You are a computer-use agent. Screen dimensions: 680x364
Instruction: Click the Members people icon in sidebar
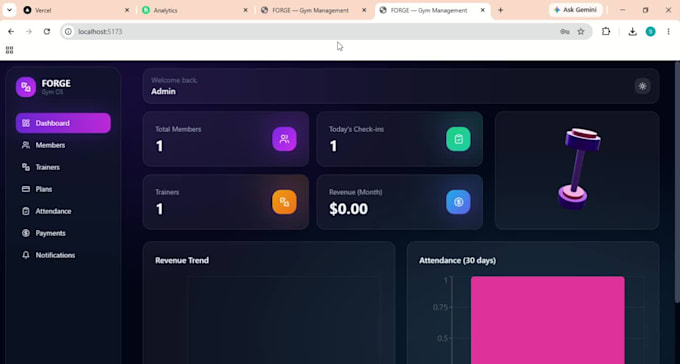pyautogui.click(x=26, y=145)
